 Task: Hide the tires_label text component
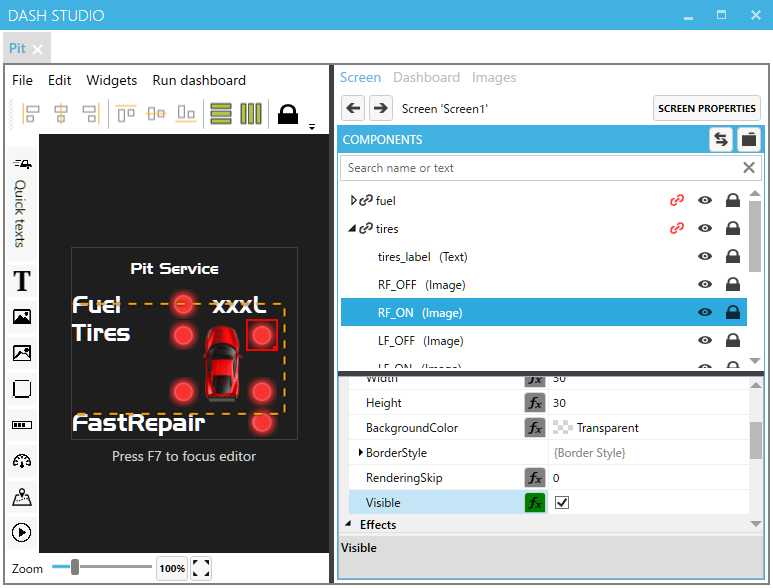[x=705, y=256]
